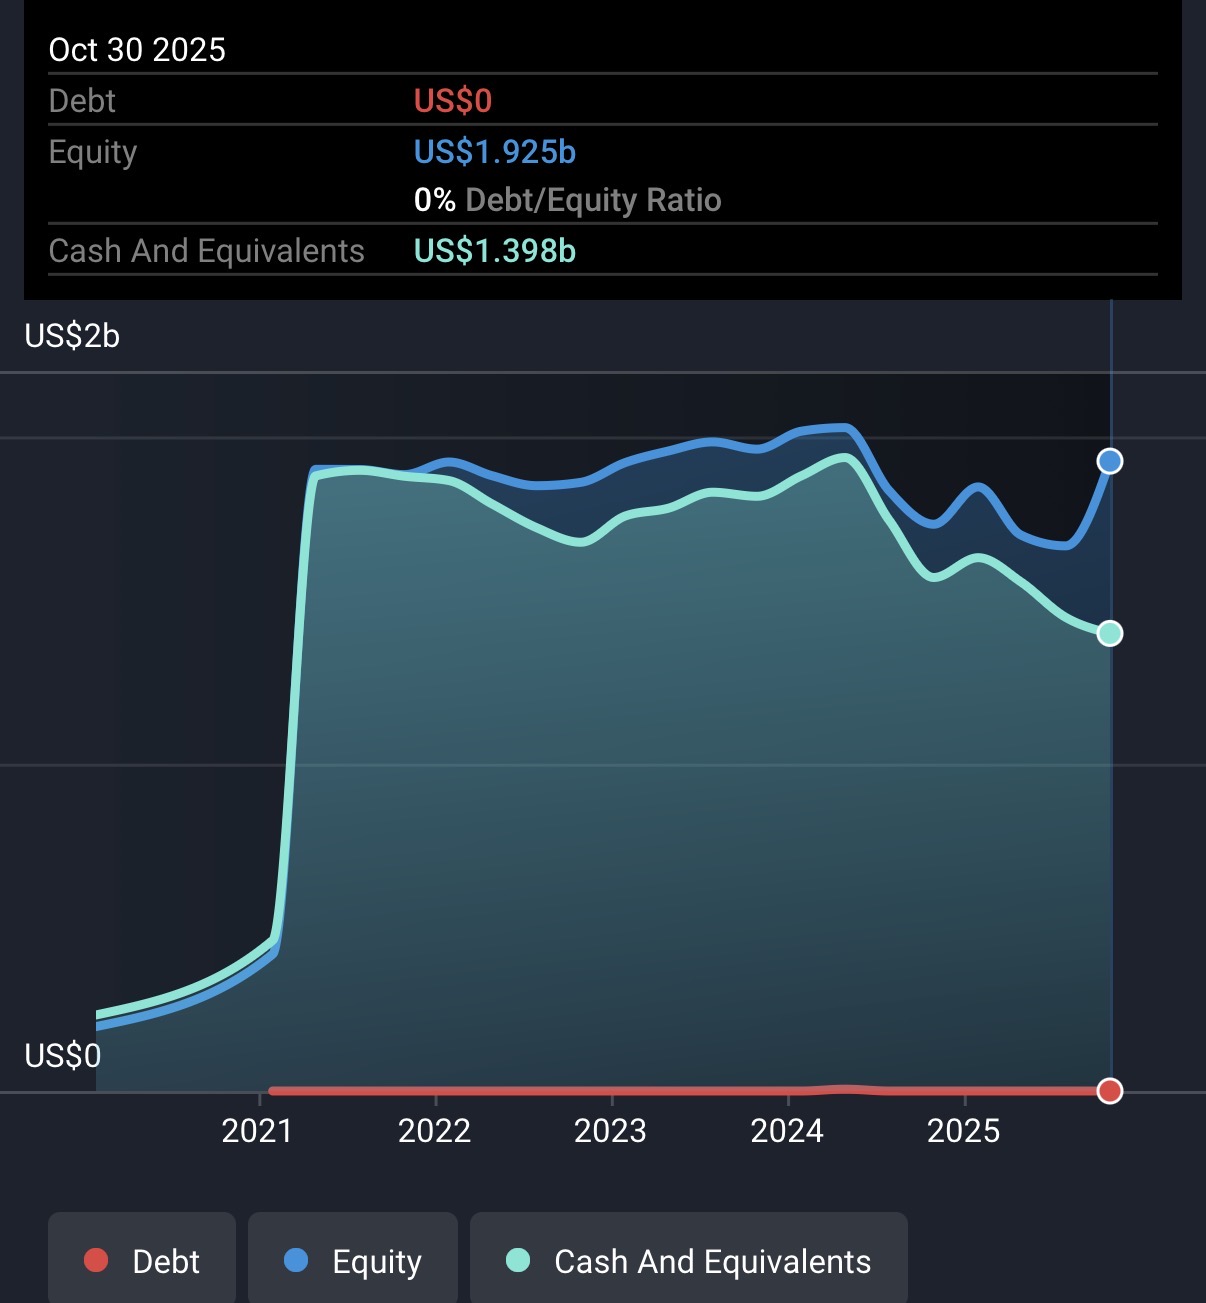Click the US$1.925b equity value

[x=495, y=152]
